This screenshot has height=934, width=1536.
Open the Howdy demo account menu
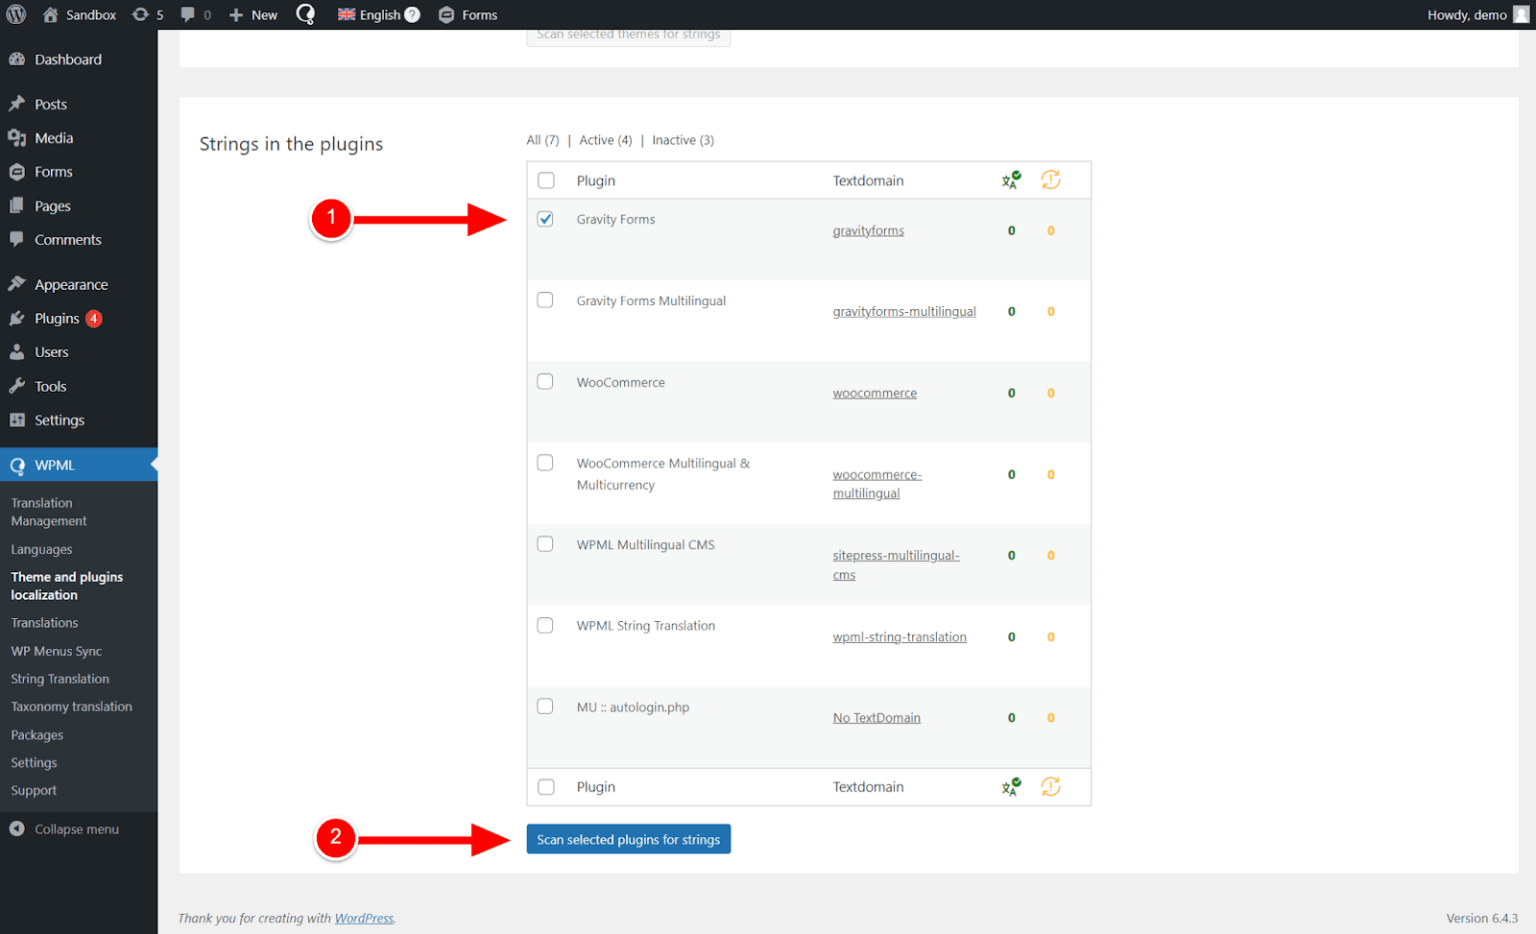click(1468, 14)
